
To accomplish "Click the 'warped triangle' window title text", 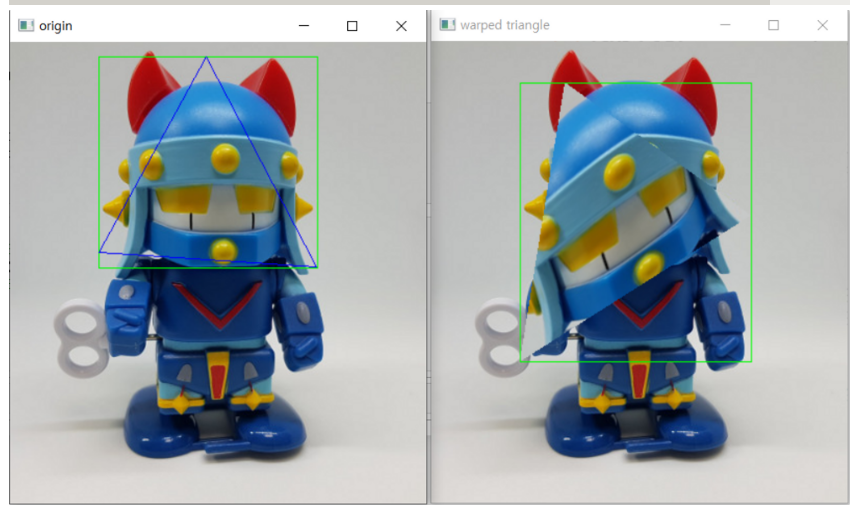I will 505,25.
